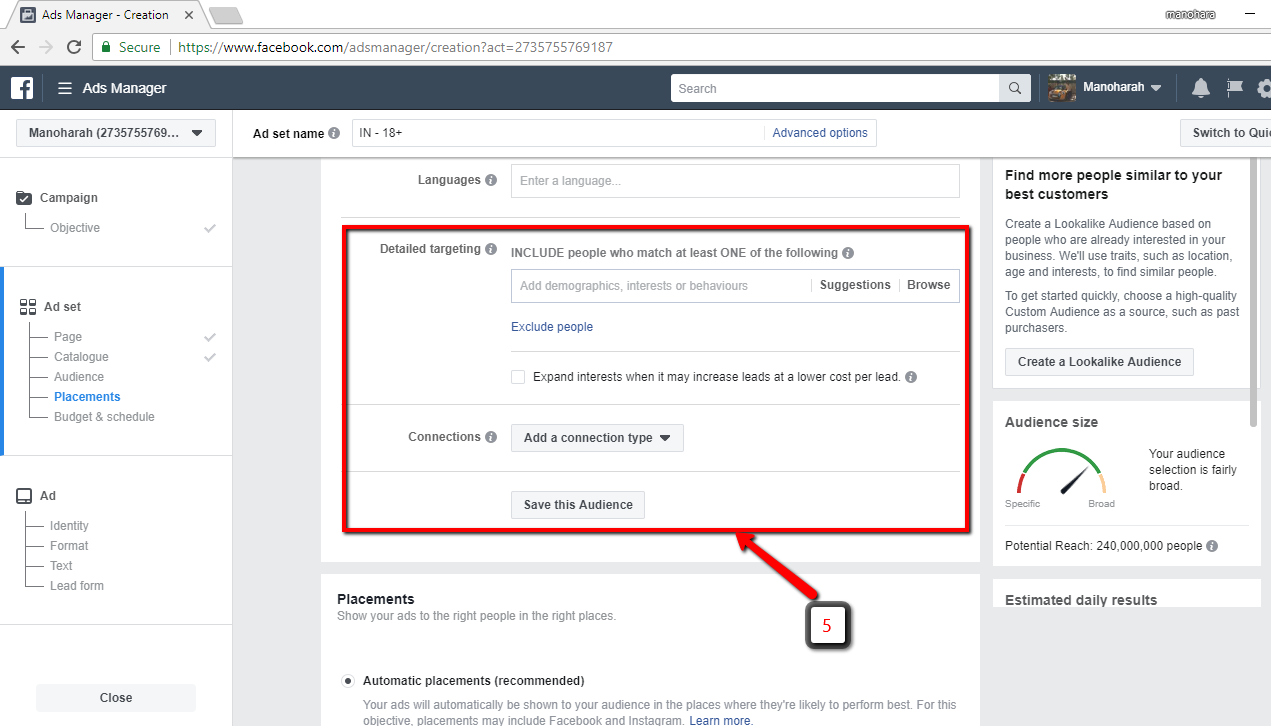
Task: Open Add a connection type dropdown
Action: point(597,438)
